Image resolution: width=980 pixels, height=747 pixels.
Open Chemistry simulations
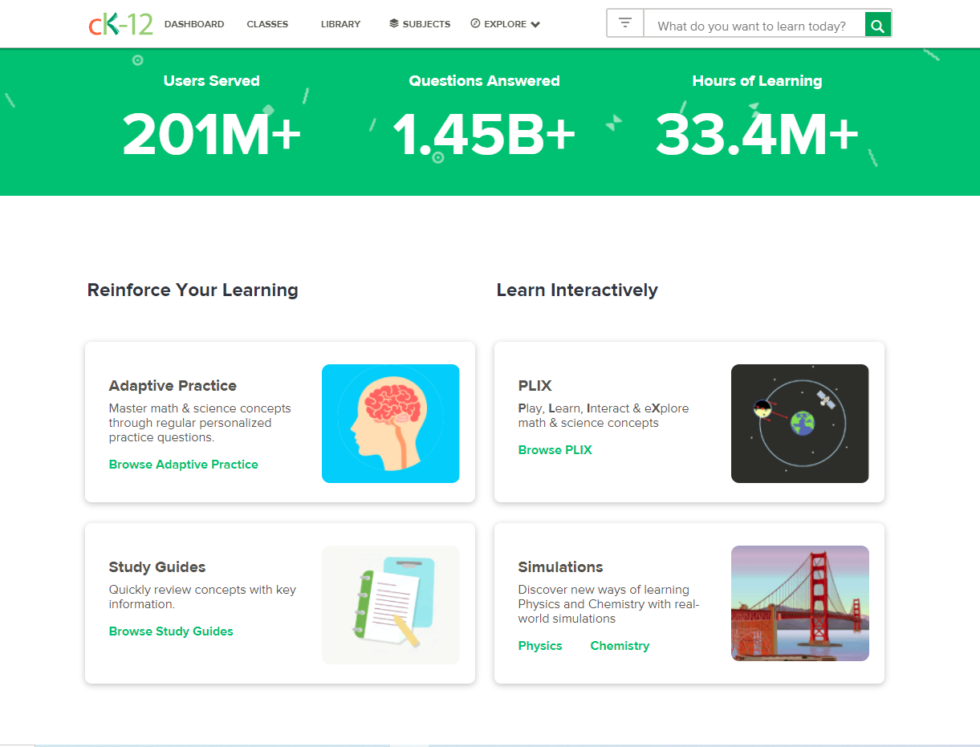[x=619, y=645]
